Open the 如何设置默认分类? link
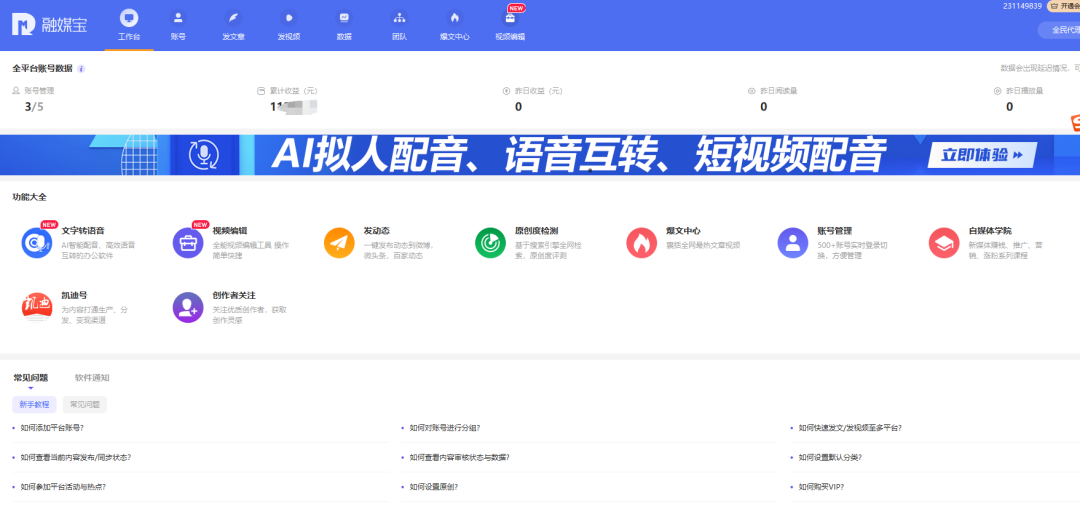 pos(830,457)
